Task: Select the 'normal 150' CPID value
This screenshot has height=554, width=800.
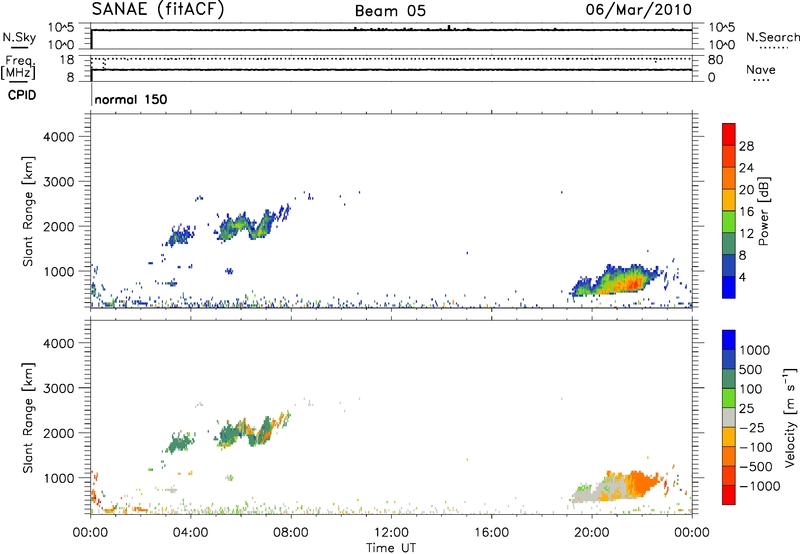Action: pos(131,99)
